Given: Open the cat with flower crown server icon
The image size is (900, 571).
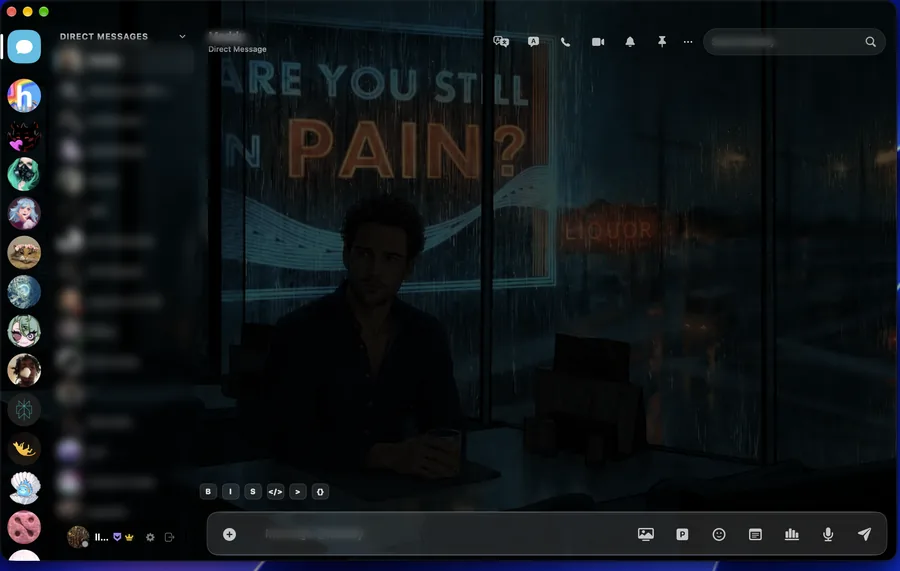Looking at the screenshot, I should pyautogui.click(x=24, y=253).
